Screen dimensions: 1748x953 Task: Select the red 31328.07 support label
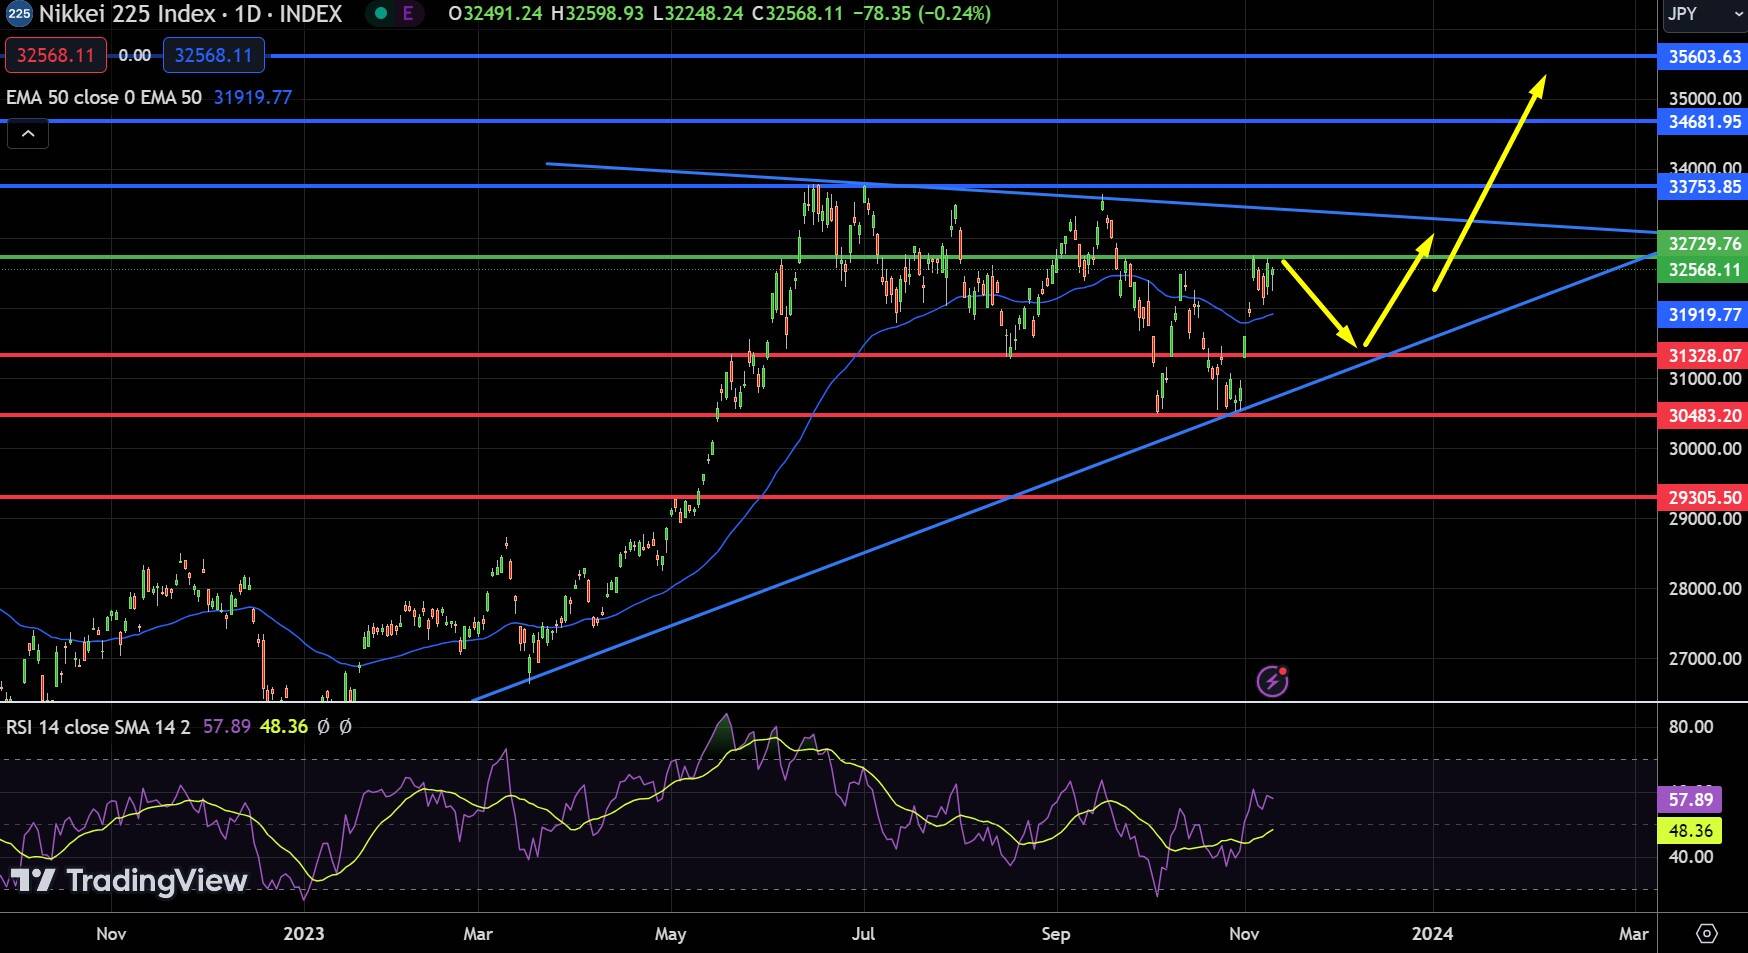(x=1703, y=356)
